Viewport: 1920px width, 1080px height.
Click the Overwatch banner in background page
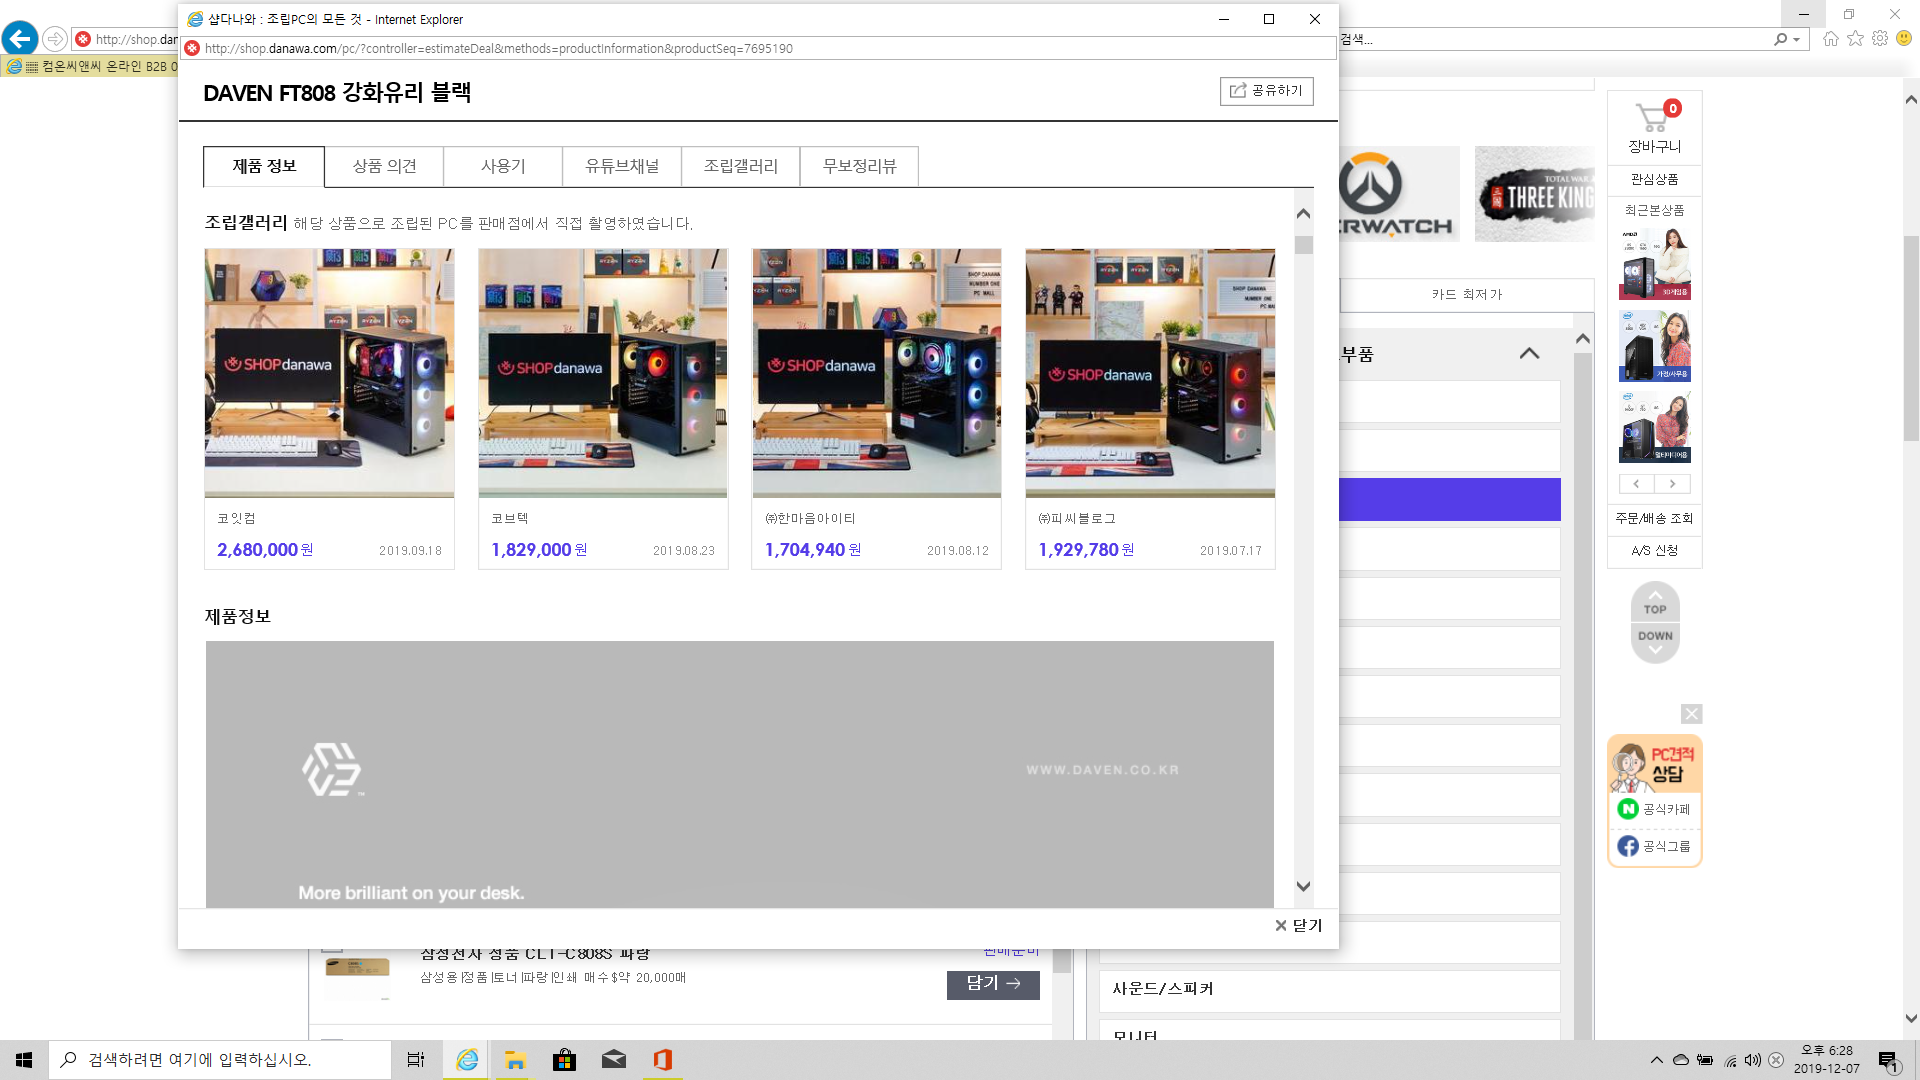pos(1399,194)
